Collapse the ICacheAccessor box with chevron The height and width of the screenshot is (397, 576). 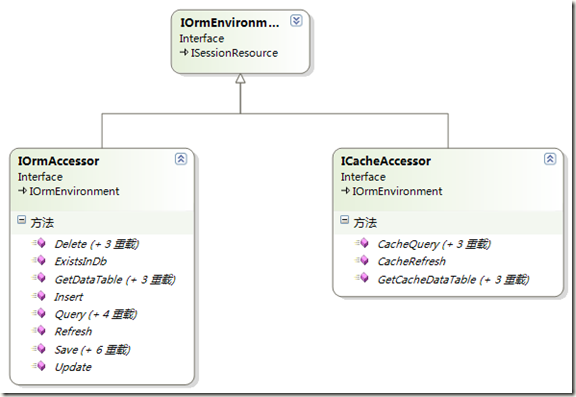click(550, 159)
